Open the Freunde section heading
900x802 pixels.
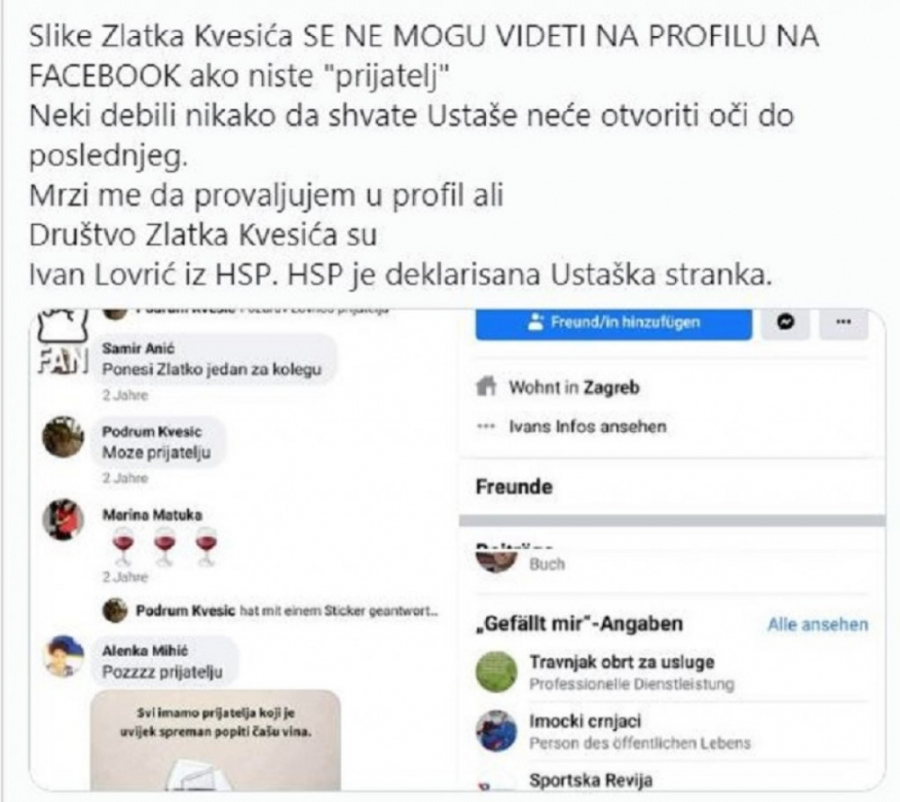pyautogui.click(x=514, y=487)
